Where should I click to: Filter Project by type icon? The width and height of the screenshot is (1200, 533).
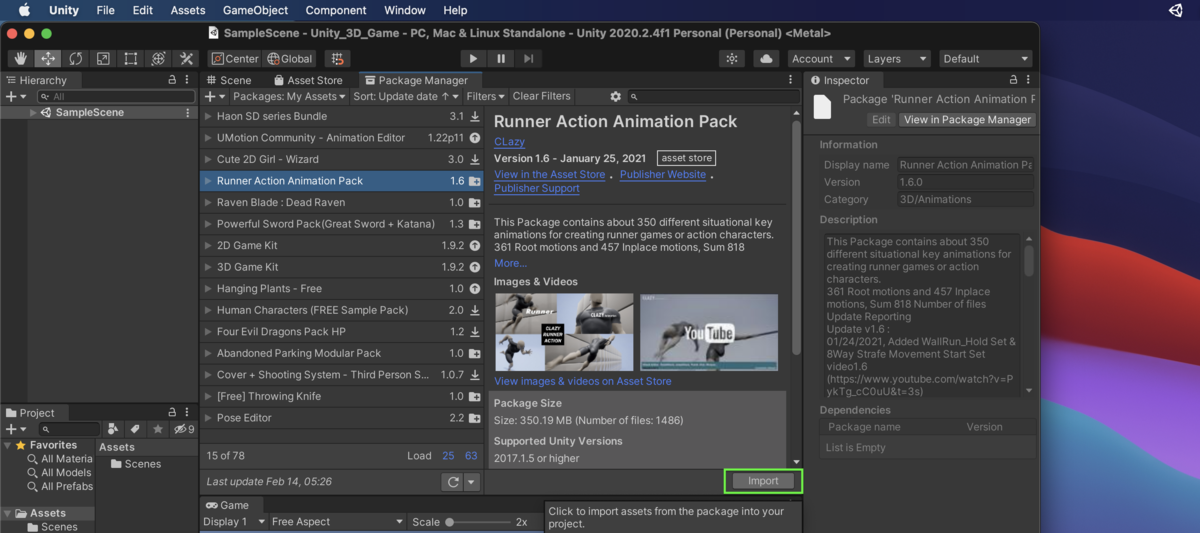[x=113, y=429]
